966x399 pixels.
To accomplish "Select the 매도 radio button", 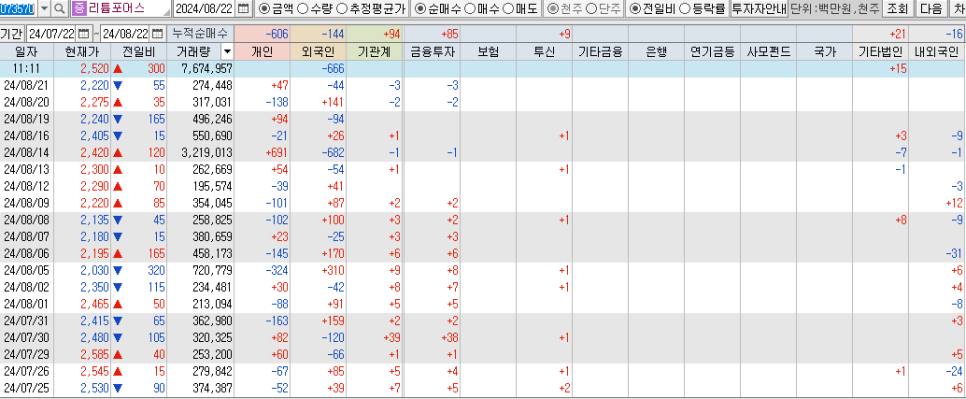I will 507,9.
